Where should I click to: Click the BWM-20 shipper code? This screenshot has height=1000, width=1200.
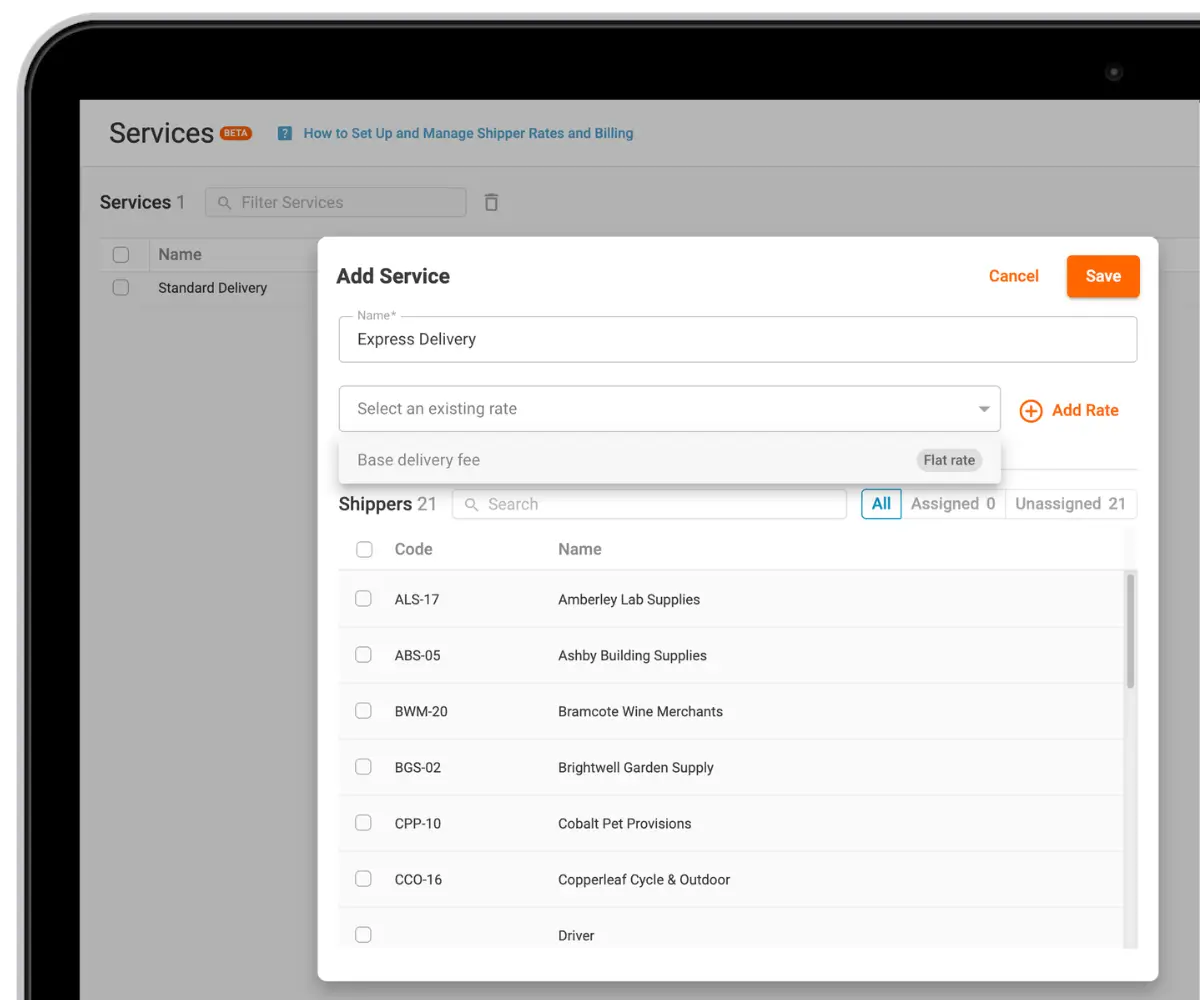tap(421, 711)
